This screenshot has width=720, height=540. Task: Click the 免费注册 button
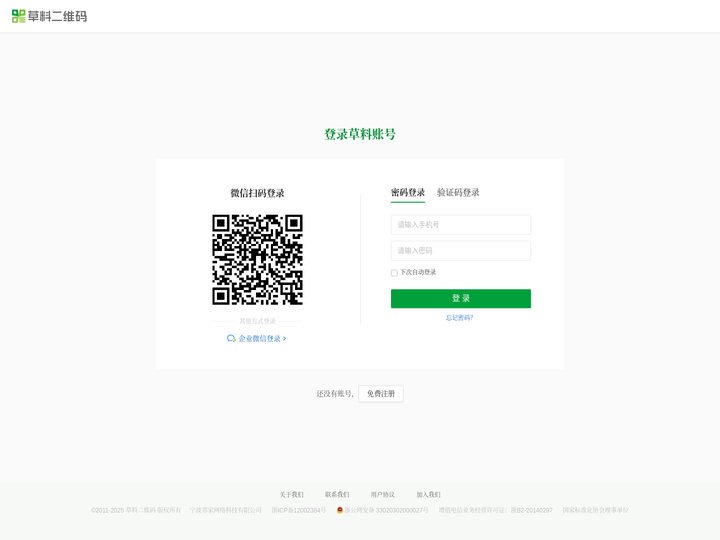click(x=381, y=394)
